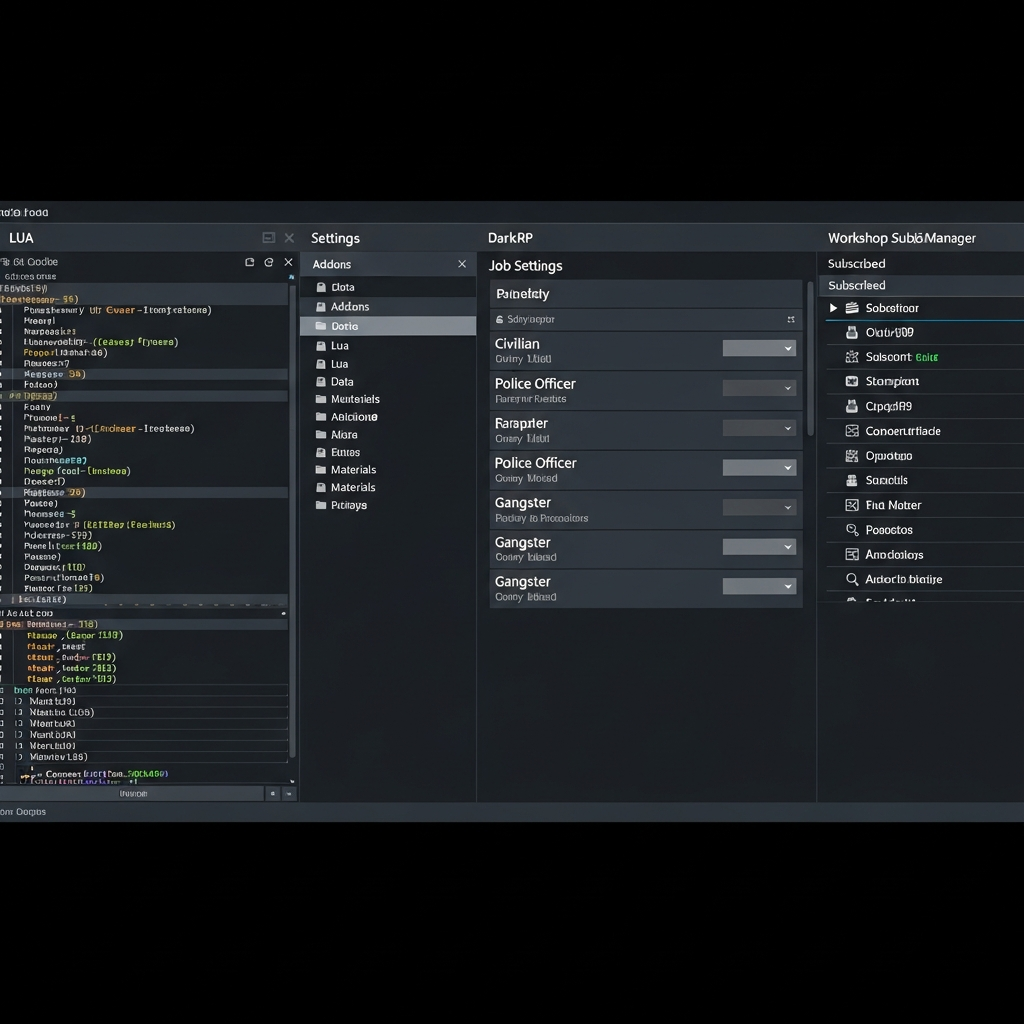
Task: Toggle the checkbox beside Nterıtu10J
Action: (x=19, y=746)
